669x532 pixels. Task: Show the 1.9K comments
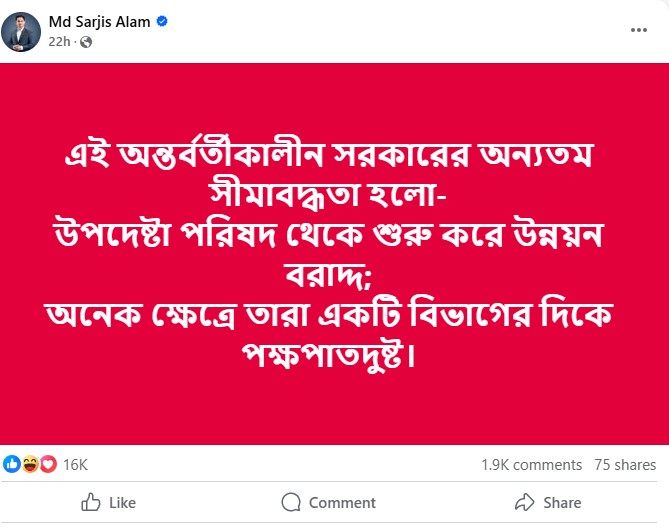[531, 465]
